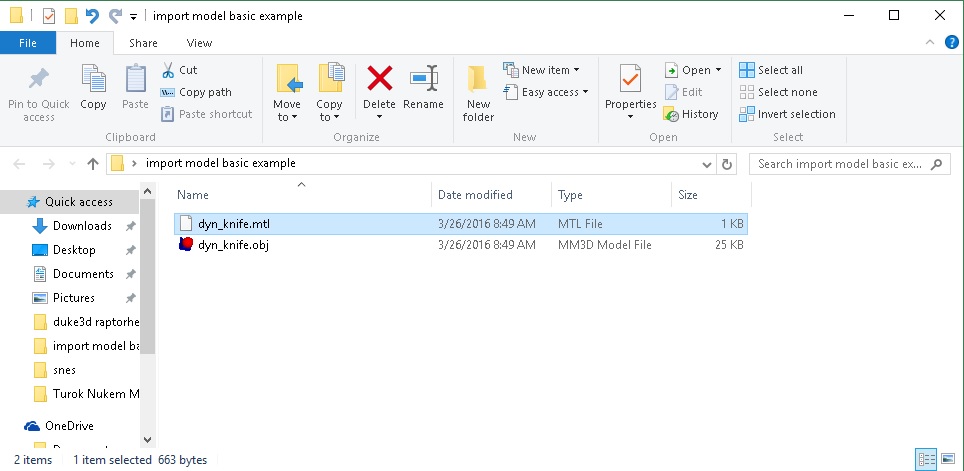The image size is (964, 471).
Task: Create a New folder from ribbon
Action: pos(478,91)
